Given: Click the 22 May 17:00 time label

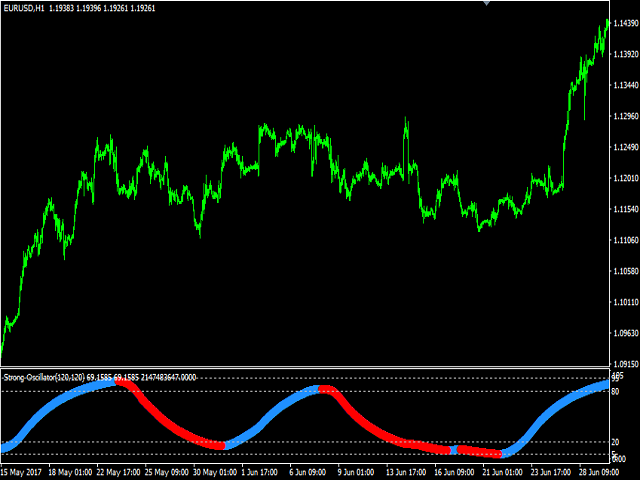Looking at the screenshot, I should [x=118, y=473].
